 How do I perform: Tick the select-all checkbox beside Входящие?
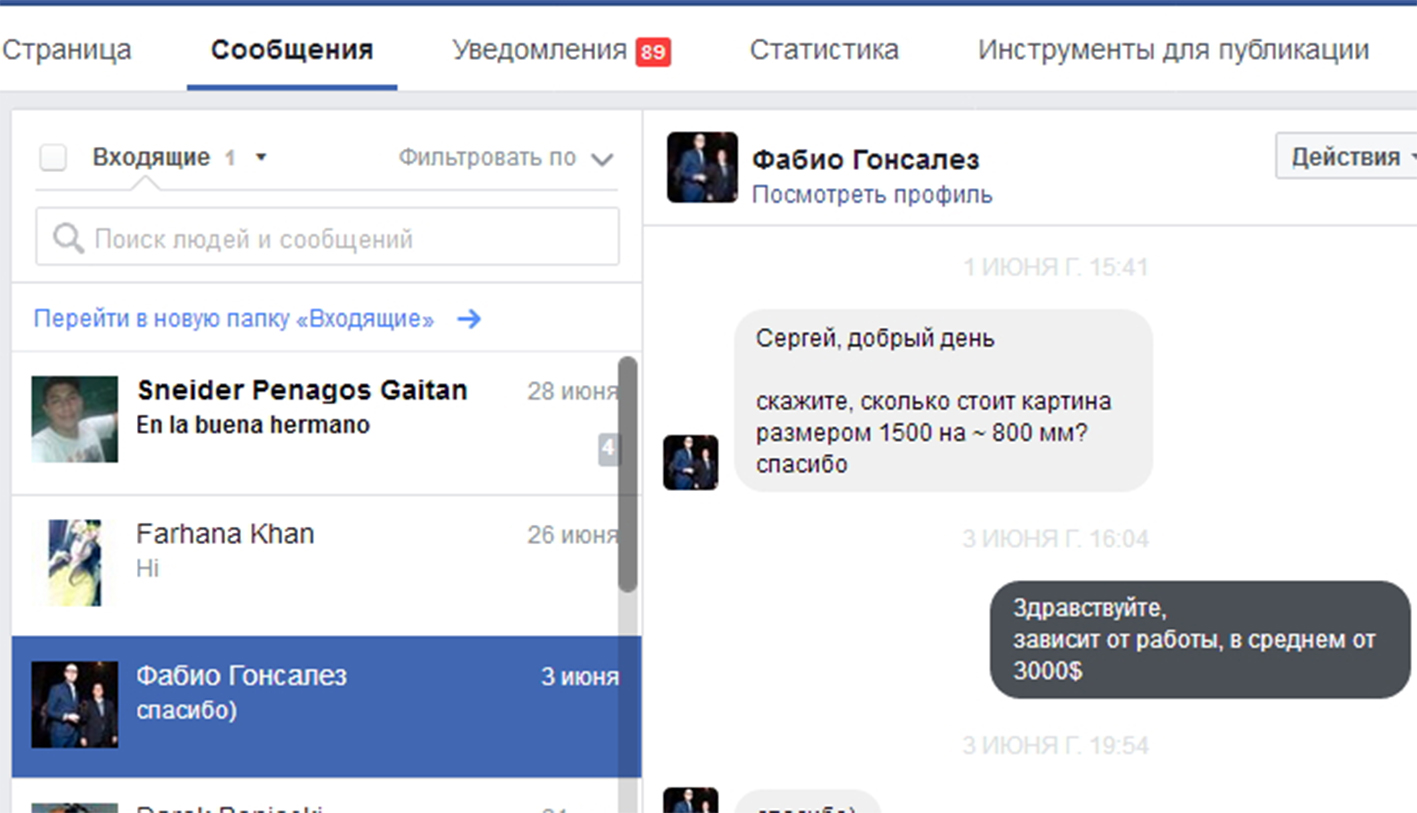click(x=53, y=158)
